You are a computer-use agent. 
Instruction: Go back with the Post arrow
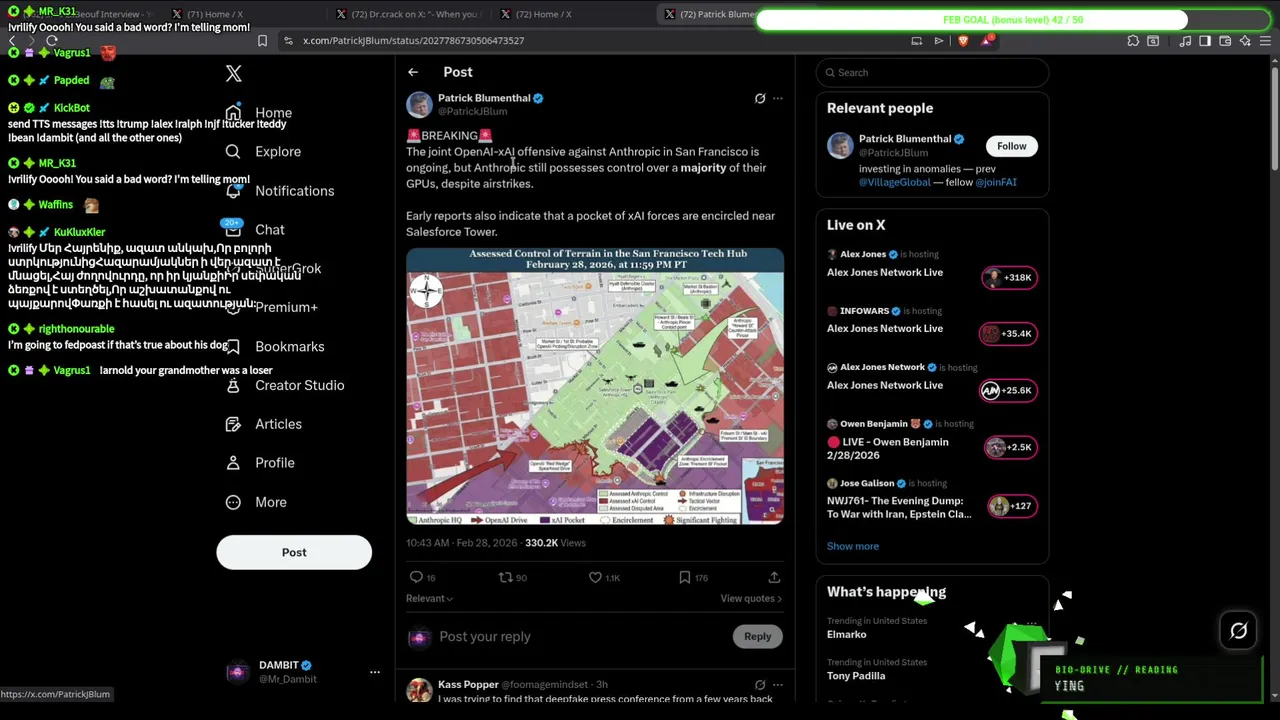pos(413,72)
